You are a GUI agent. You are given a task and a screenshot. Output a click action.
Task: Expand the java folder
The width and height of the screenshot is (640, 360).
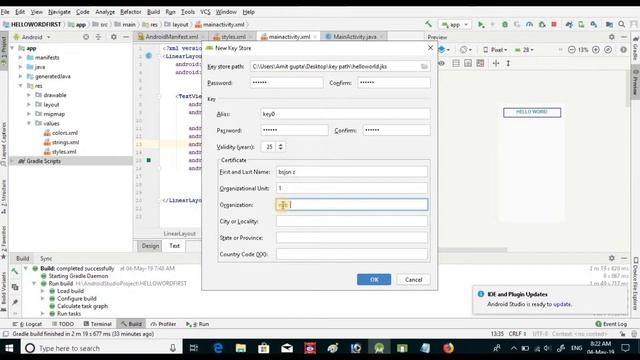coord(20,67)
